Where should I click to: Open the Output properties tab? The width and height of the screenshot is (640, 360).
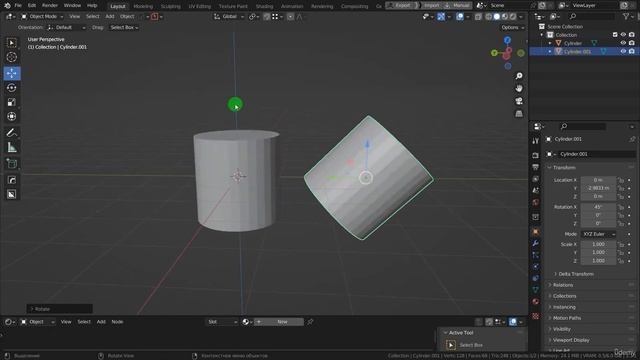[536, 167]
